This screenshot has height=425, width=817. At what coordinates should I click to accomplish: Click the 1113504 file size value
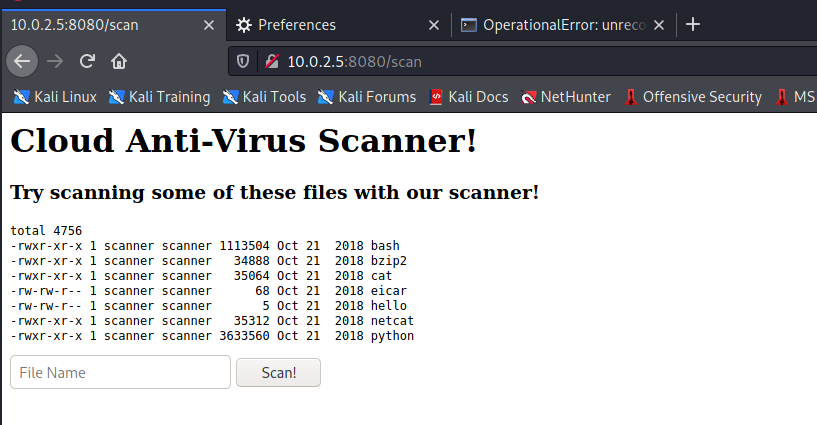click(244, 245)
